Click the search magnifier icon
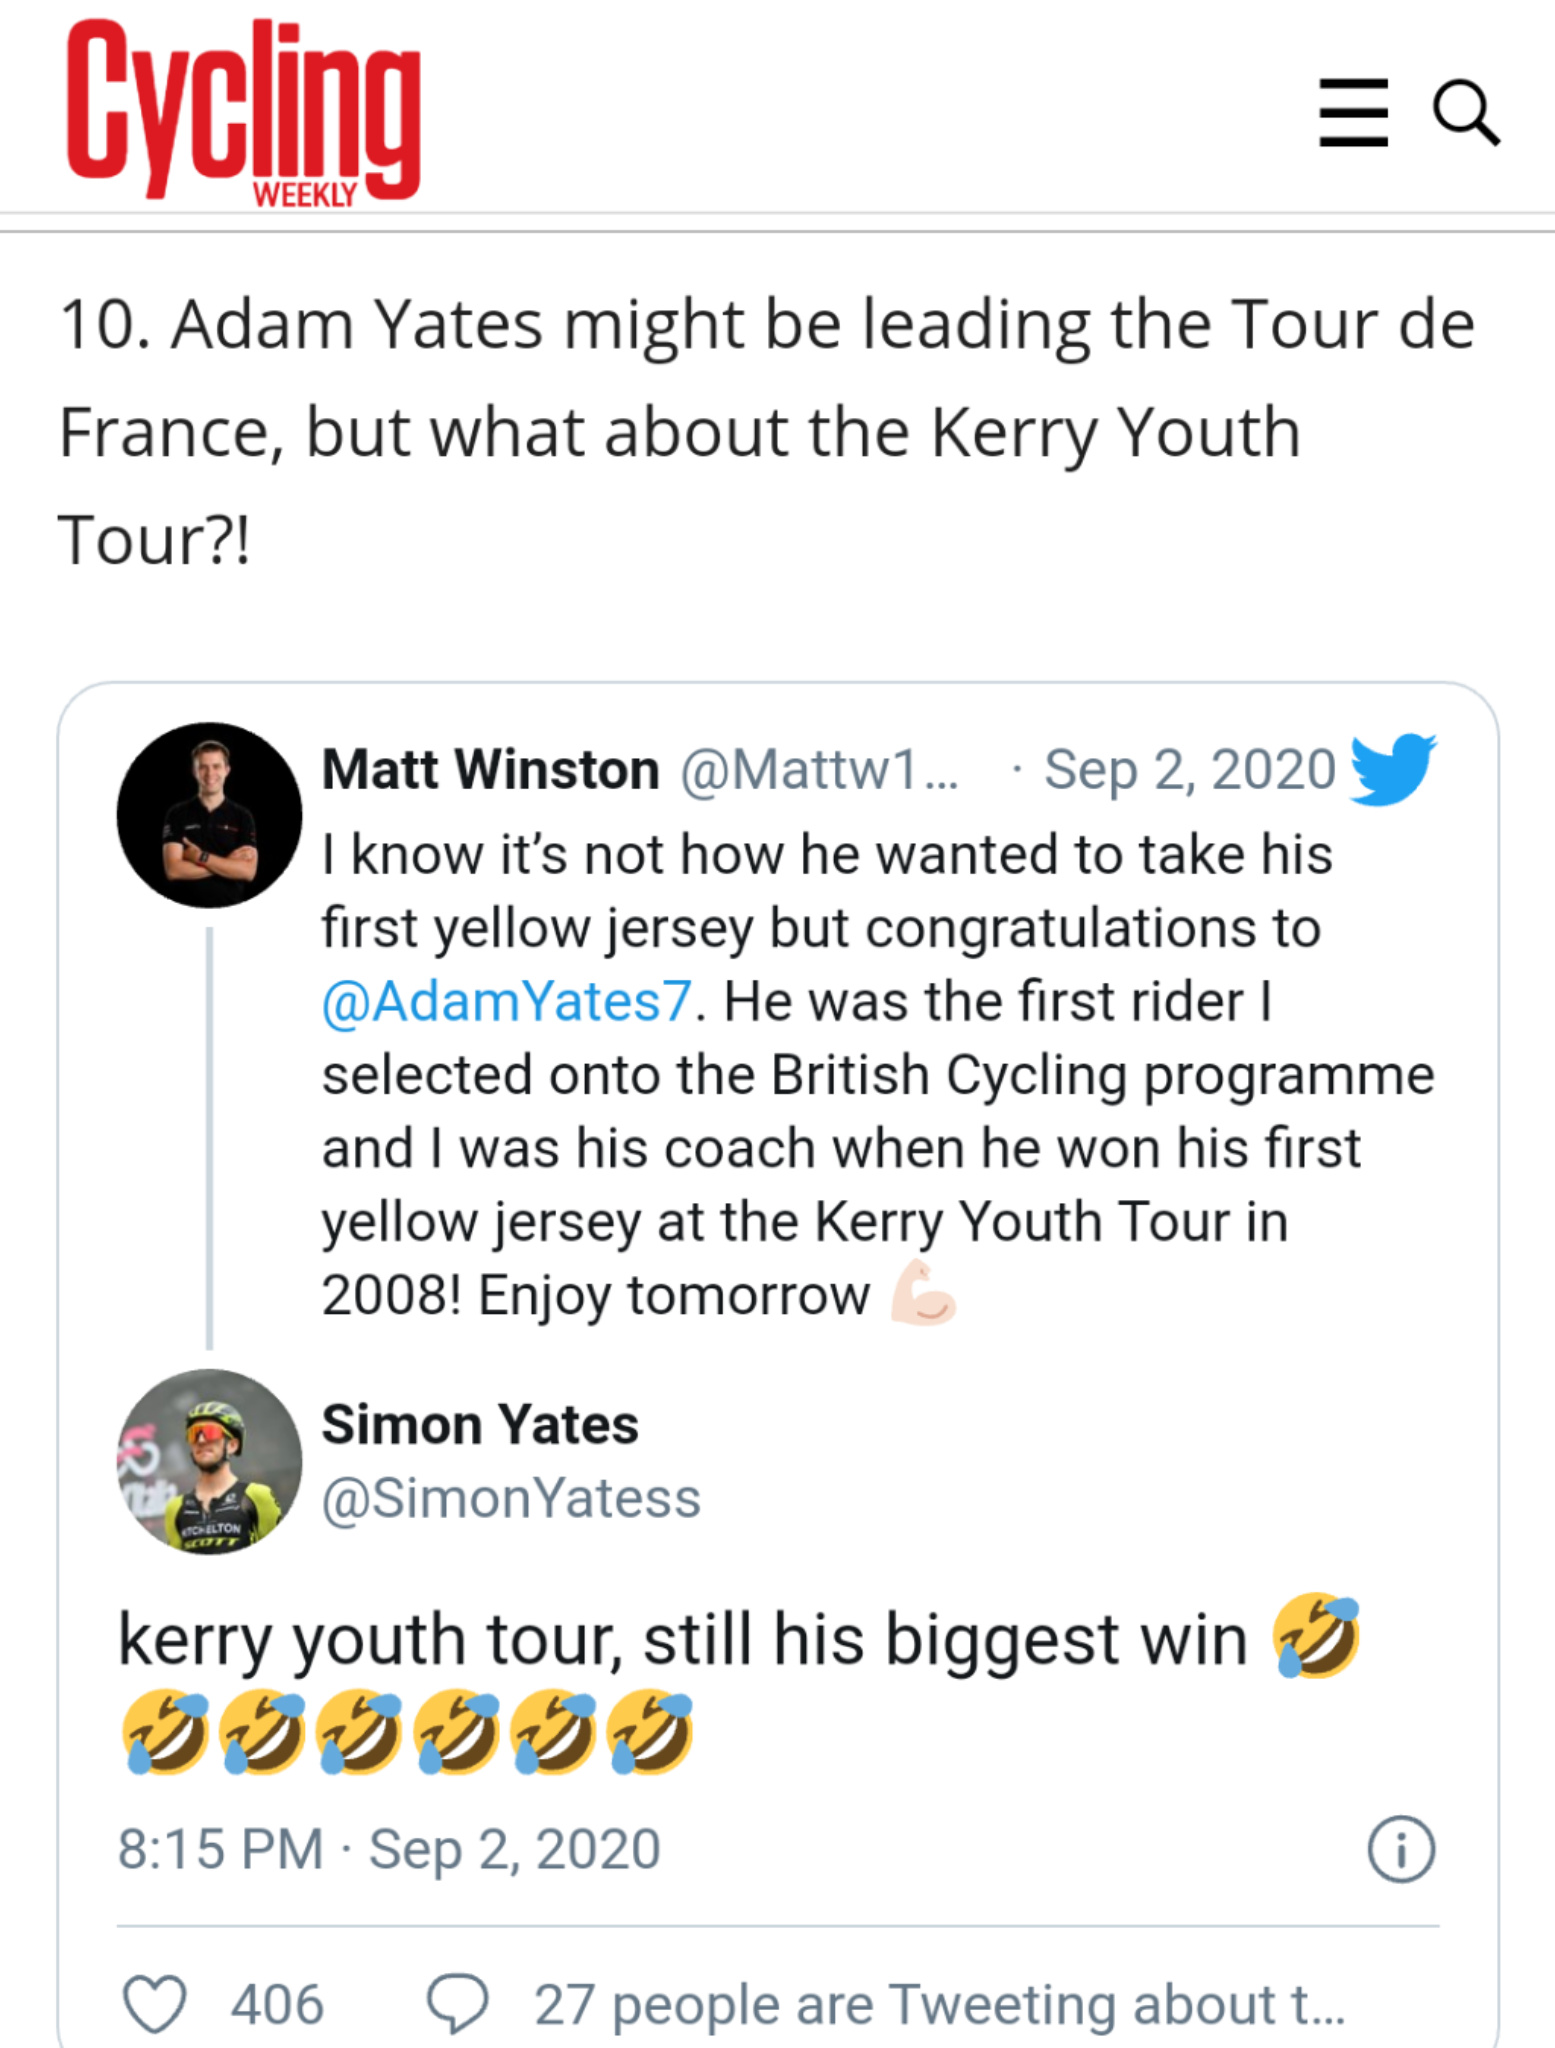The image size is (1555, 2048). (1466, 113)
